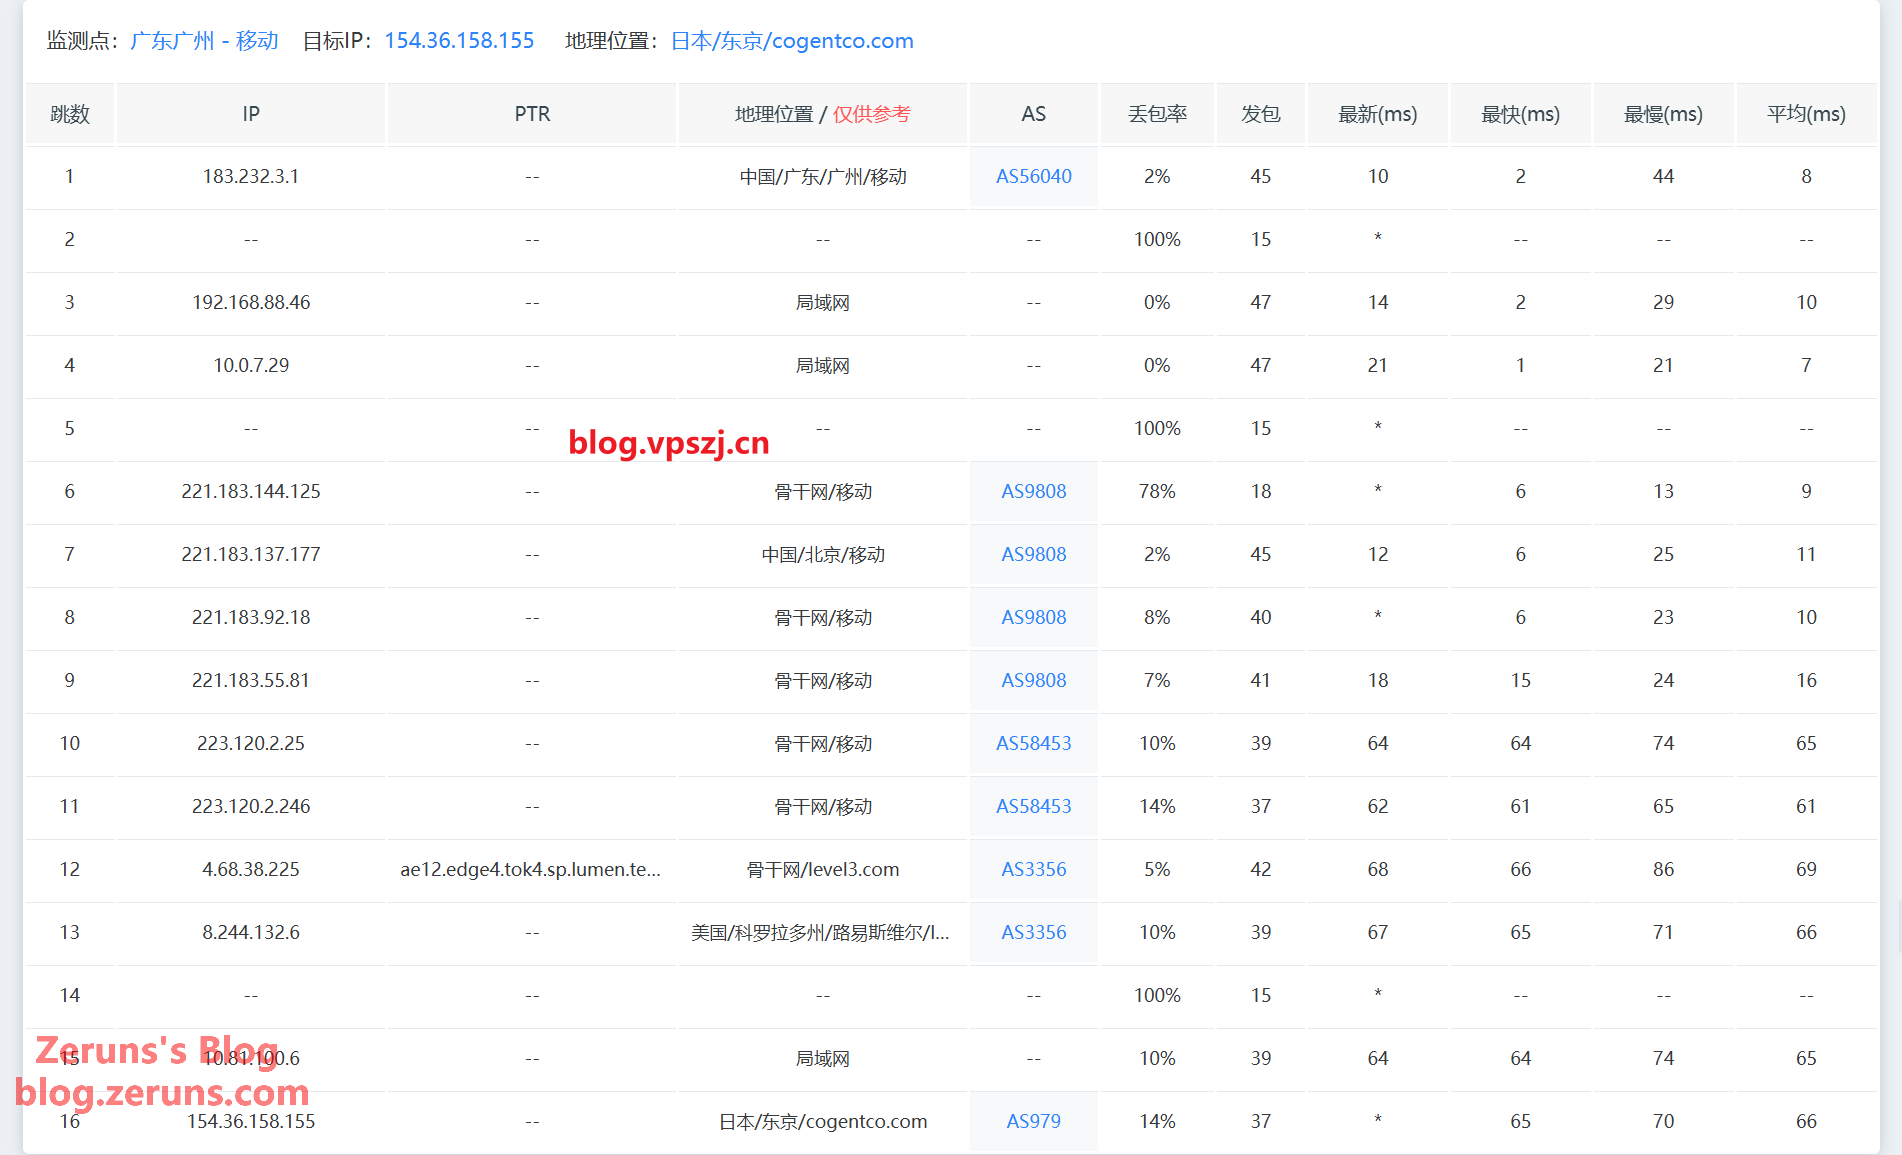Image resolution: width=1902 pixels, height=1155 pixels.
Task: Click the 平均(ms) column header
Action: (x=1805, y=114)
